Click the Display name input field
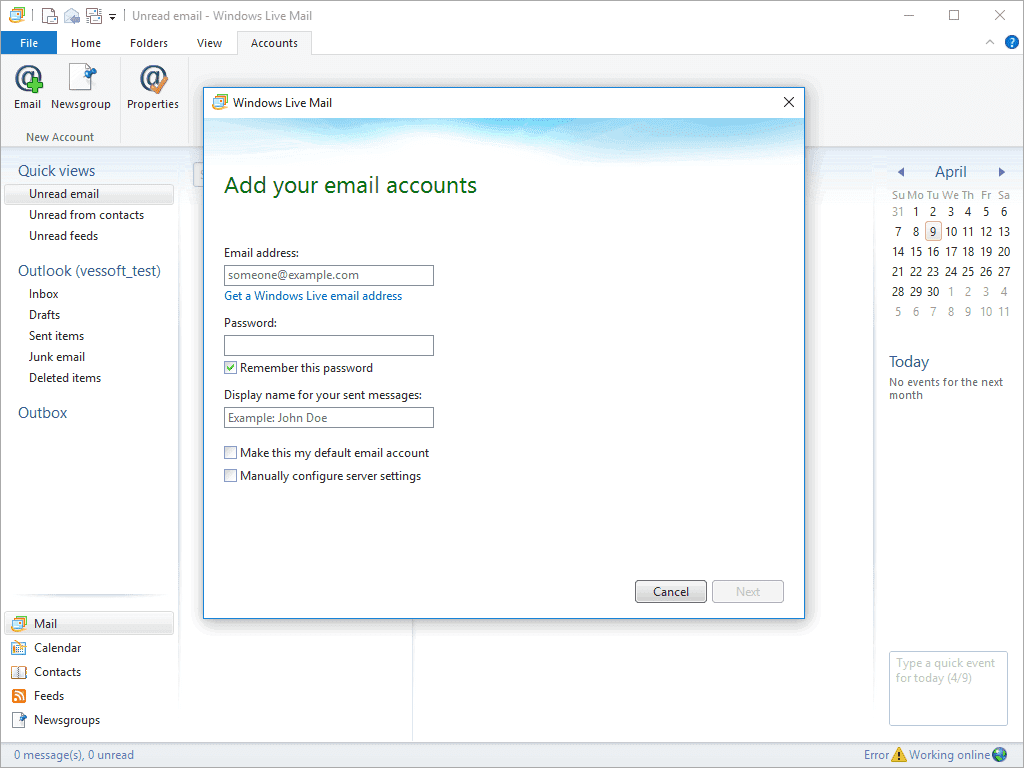The image size is (1024, 768). (x=328, y=418)
